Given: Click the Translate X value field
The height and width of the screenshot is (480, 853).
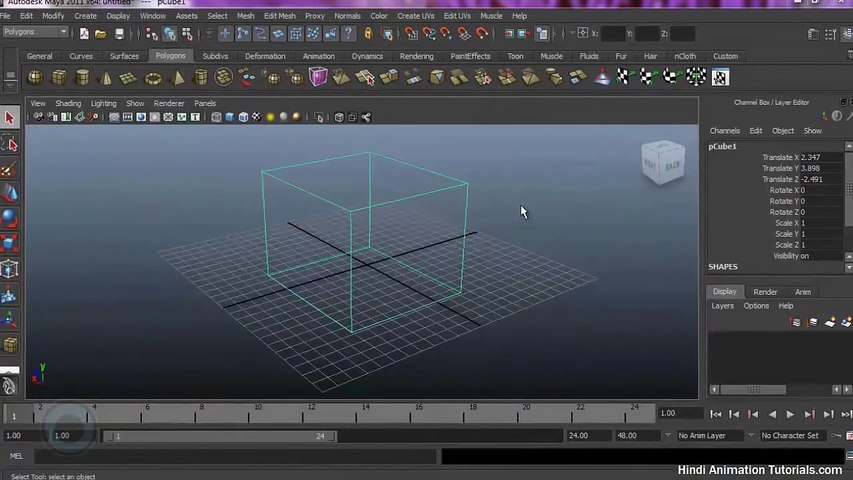Looking at the screenshot, I should click(821, 157).
